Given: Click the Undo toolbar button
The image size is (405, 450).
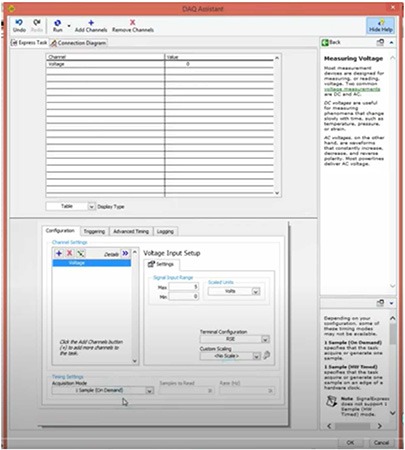Looking at the screenshot, I should click(x=19, y=26).
